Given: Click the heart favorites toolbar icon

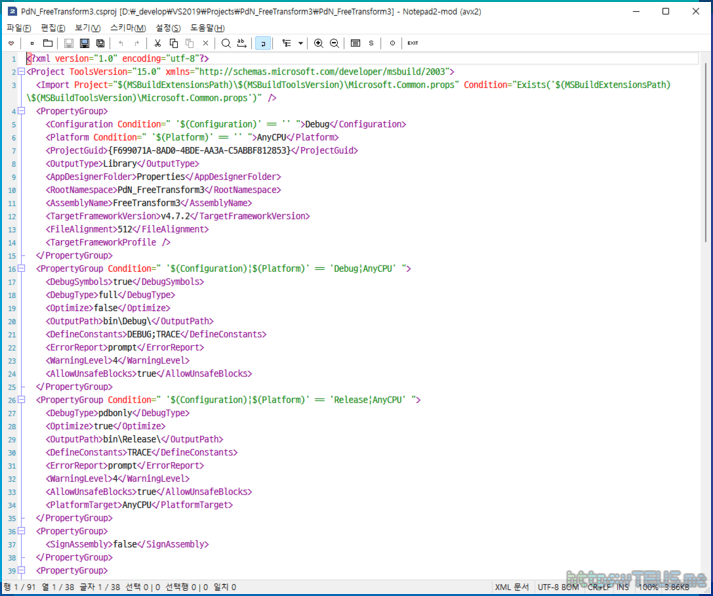Looking at the screenshot, I should click(x=11, y=43).
